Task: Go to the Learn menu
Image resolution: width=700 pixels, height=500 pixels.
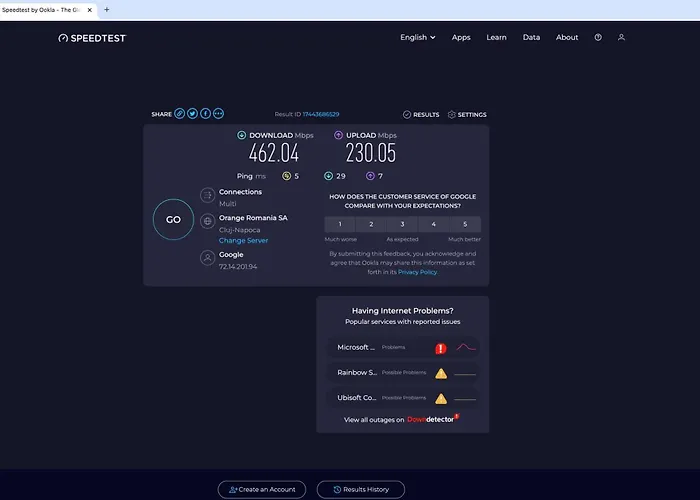Action: point(496,38)
